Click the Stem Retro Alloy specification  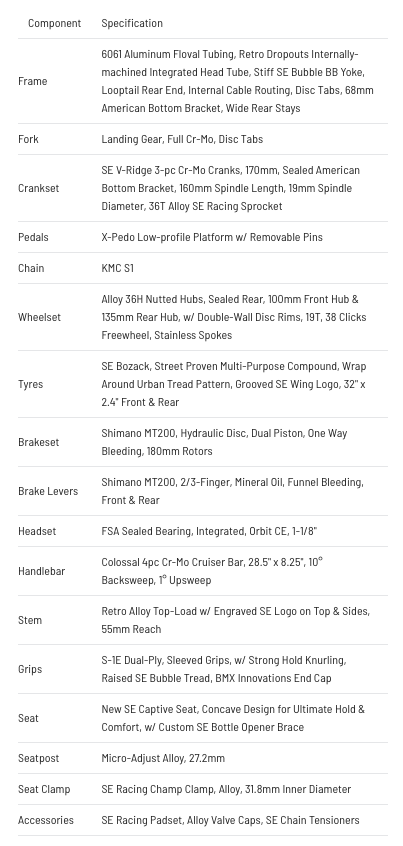click(x=236, y=620)
